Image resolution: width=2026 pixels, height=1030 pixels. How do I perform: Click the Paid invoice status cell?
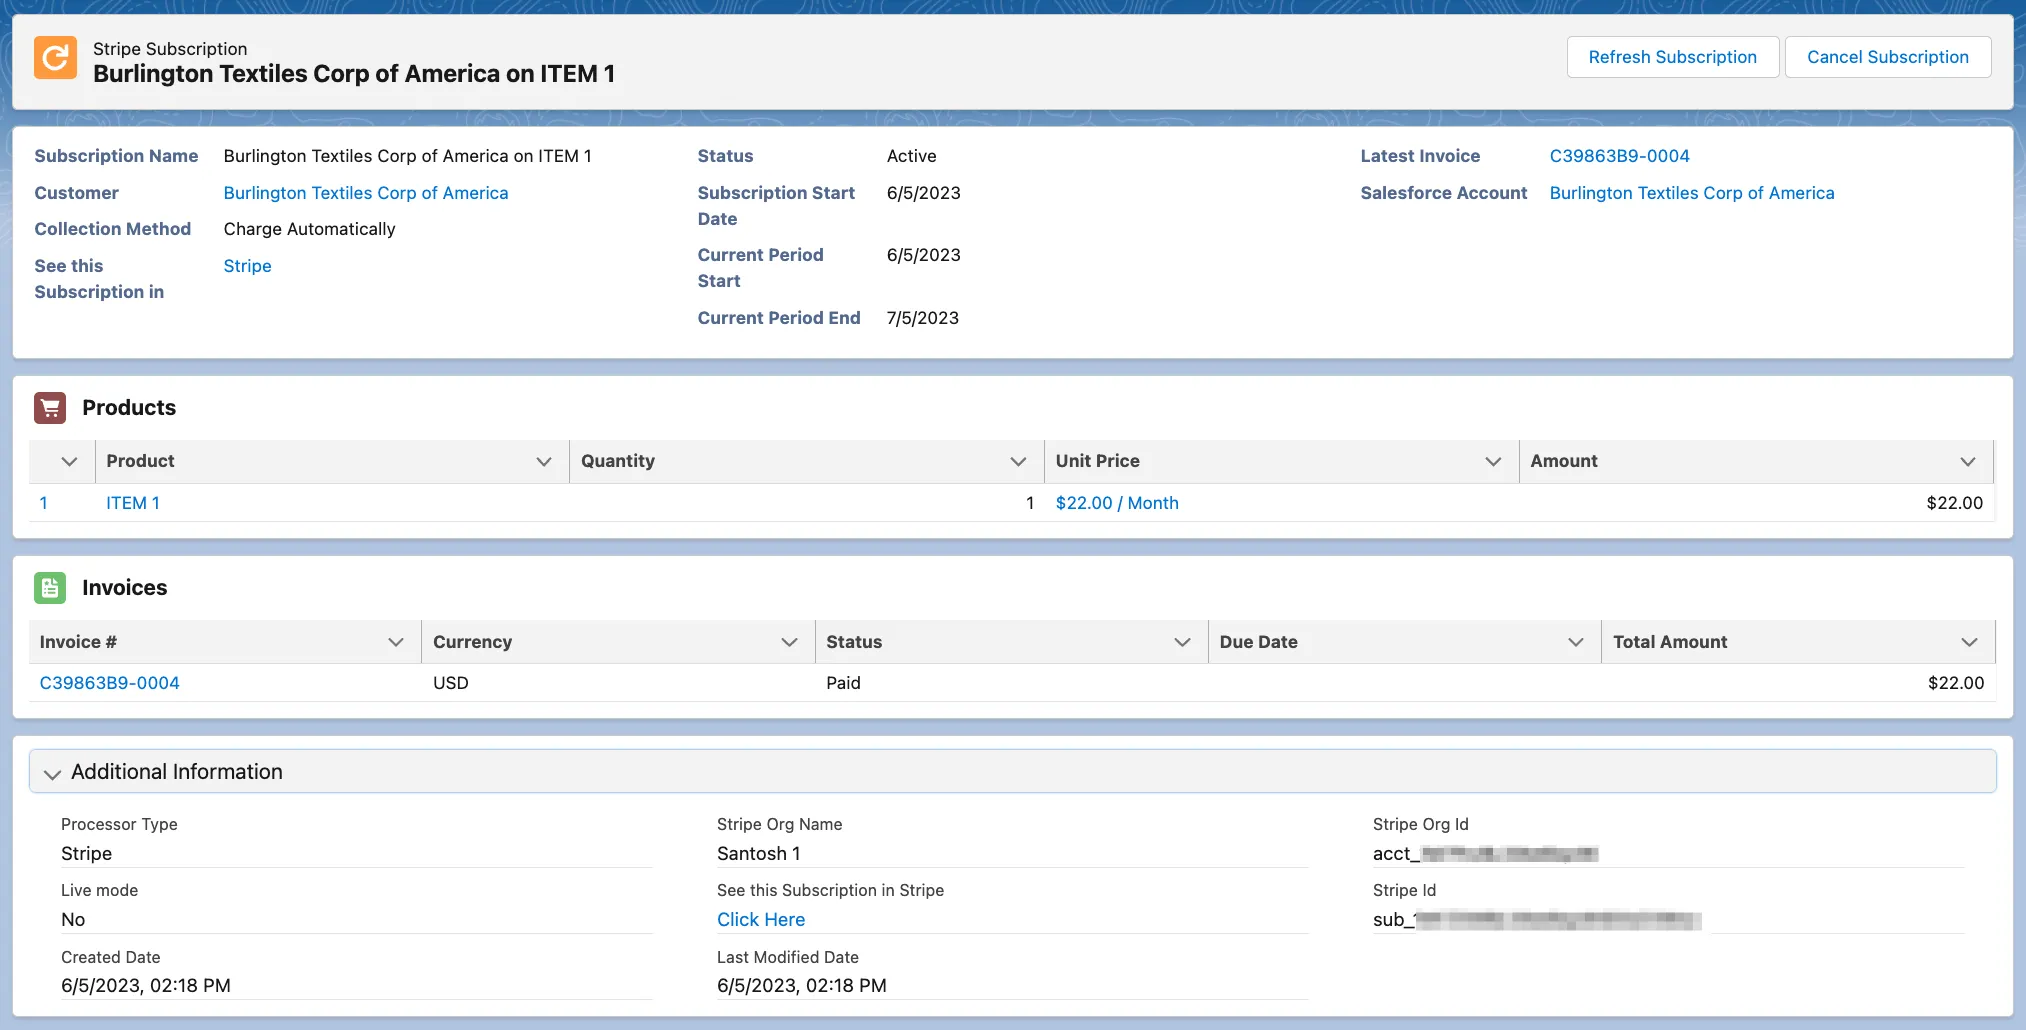(x=843, y=683)
